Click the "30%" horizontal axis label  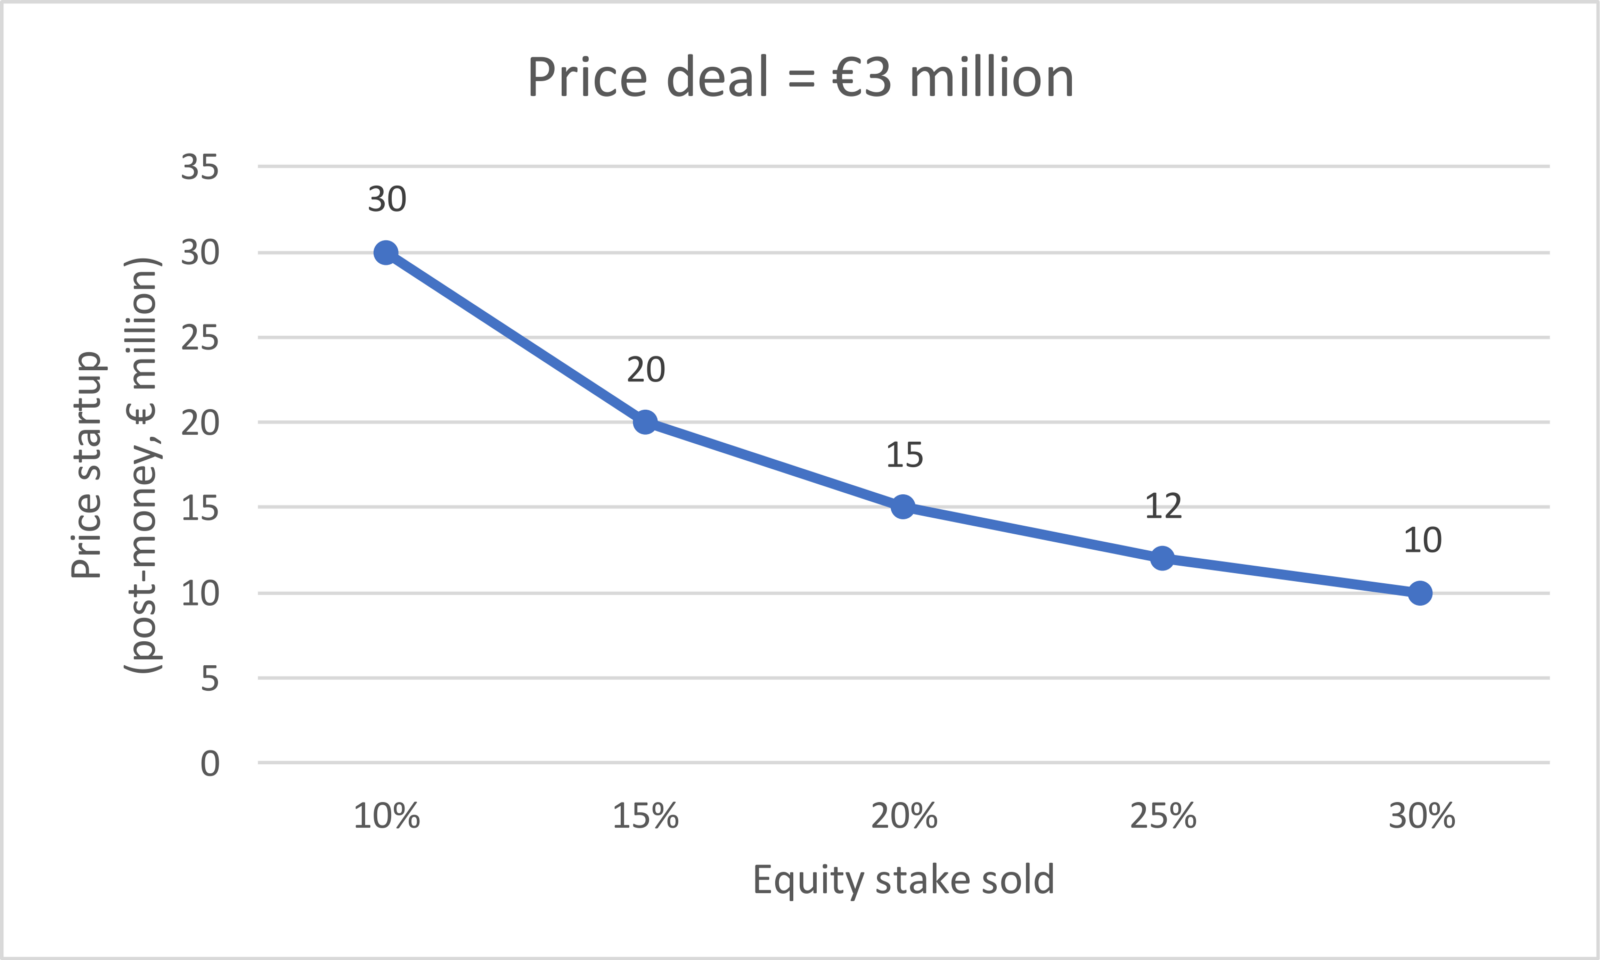click(x=1421, y=817)
